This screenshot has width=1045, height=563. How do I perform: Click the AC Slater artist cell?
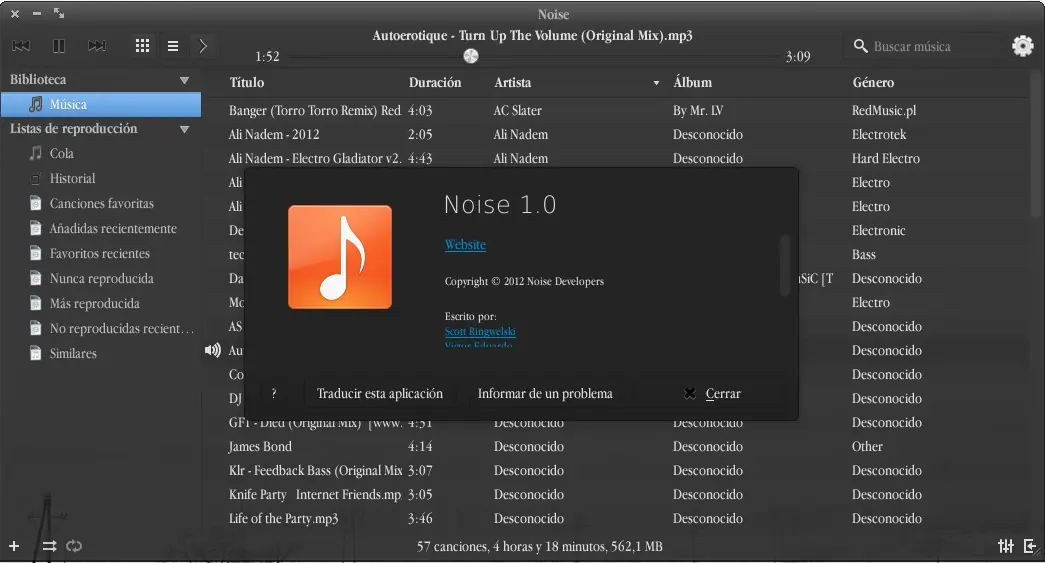coord(517,111)
